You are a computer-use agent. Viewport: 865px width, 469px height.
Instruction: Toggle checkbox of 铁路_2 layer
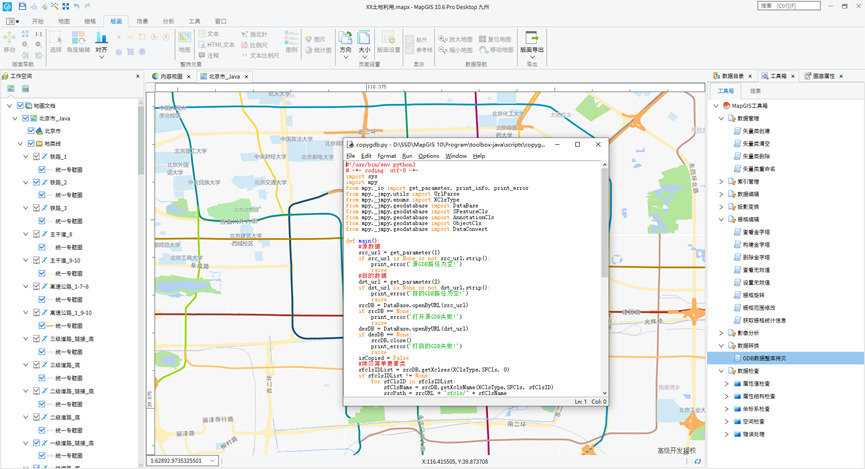click(36, 182)
